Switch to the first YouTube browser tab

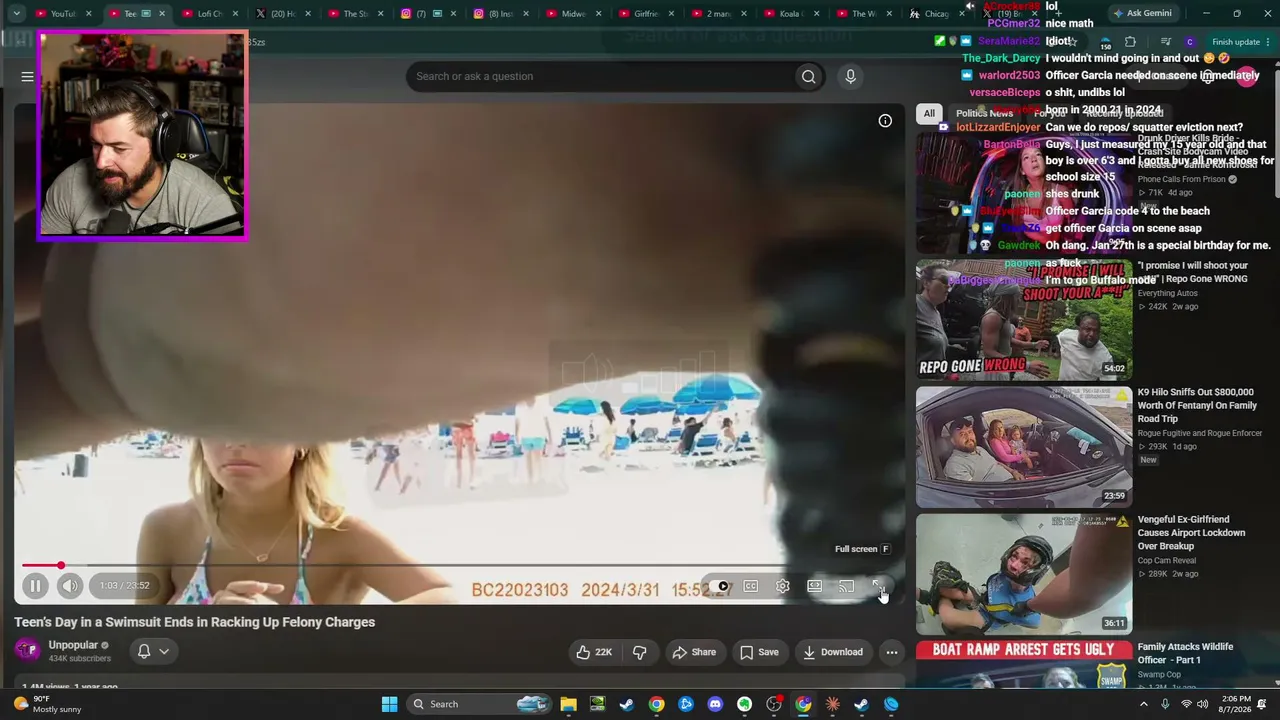click(x=63, y=14)
